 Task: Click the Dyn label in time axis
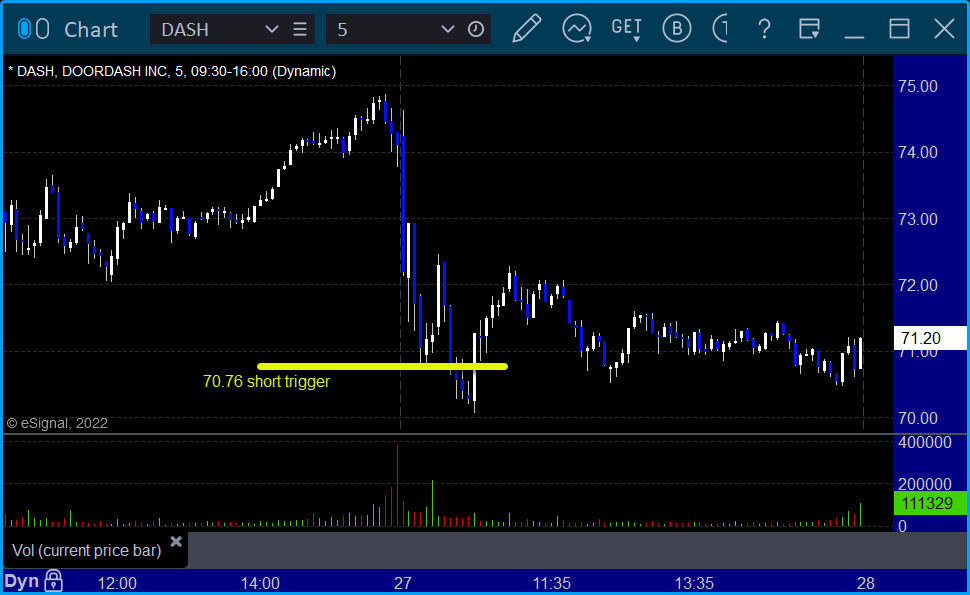coord(22,581)
